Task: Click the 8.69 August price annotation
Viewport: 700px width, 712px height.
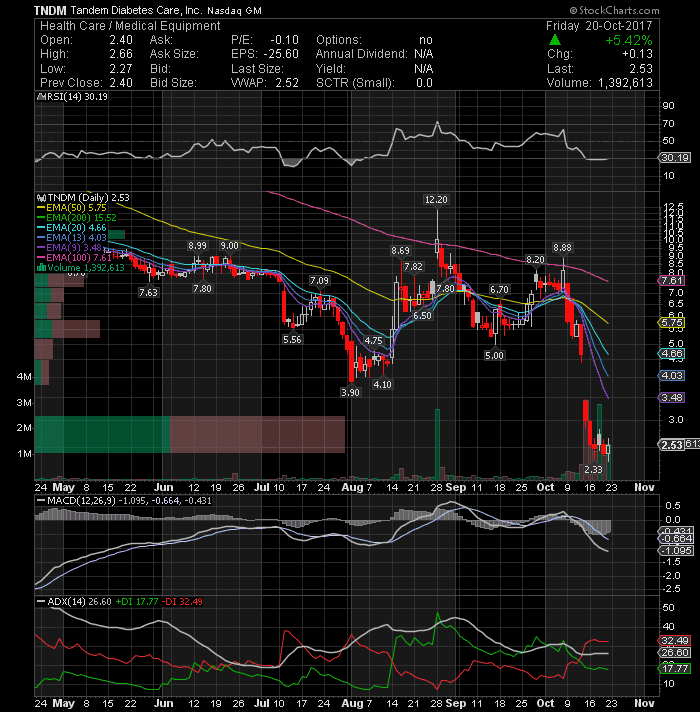Action: tap(400, 250)
